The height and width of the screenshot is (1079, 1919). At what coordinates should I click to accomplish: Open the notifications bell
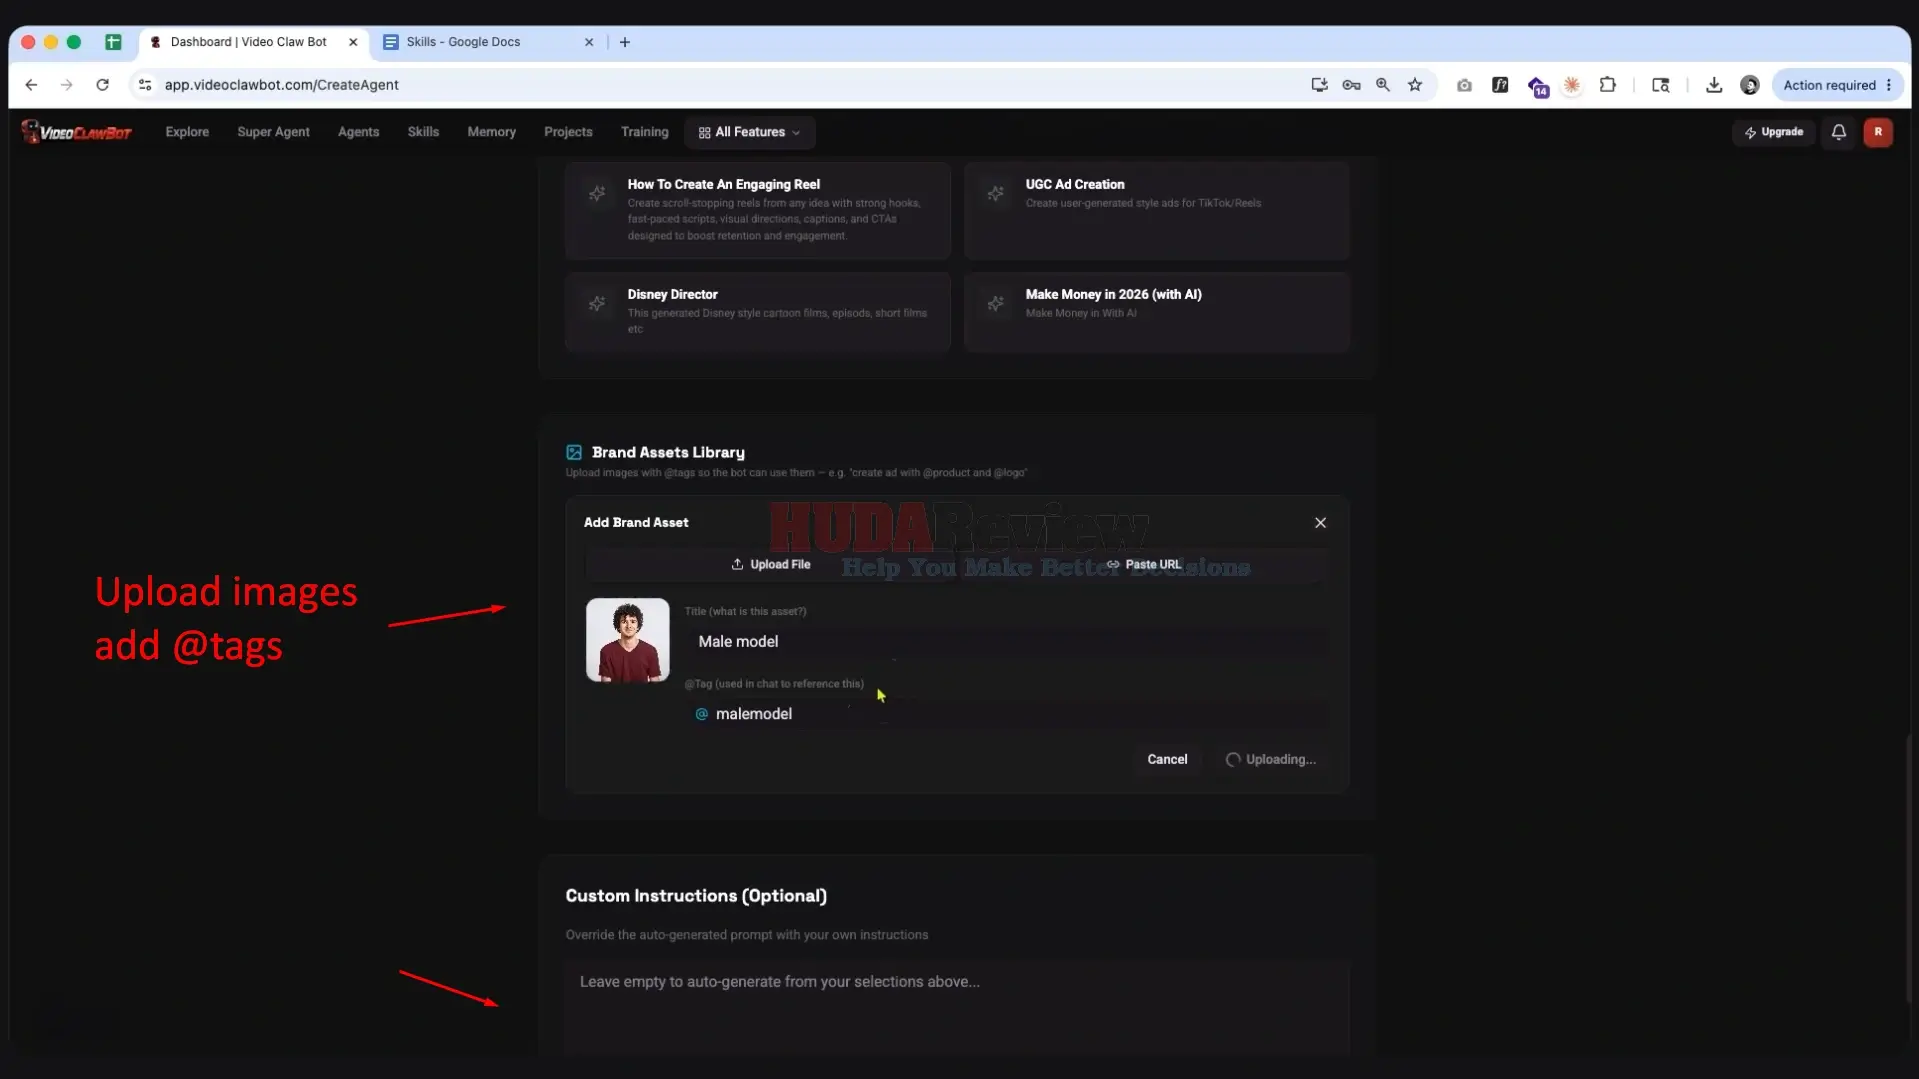tap(1838, 132)
